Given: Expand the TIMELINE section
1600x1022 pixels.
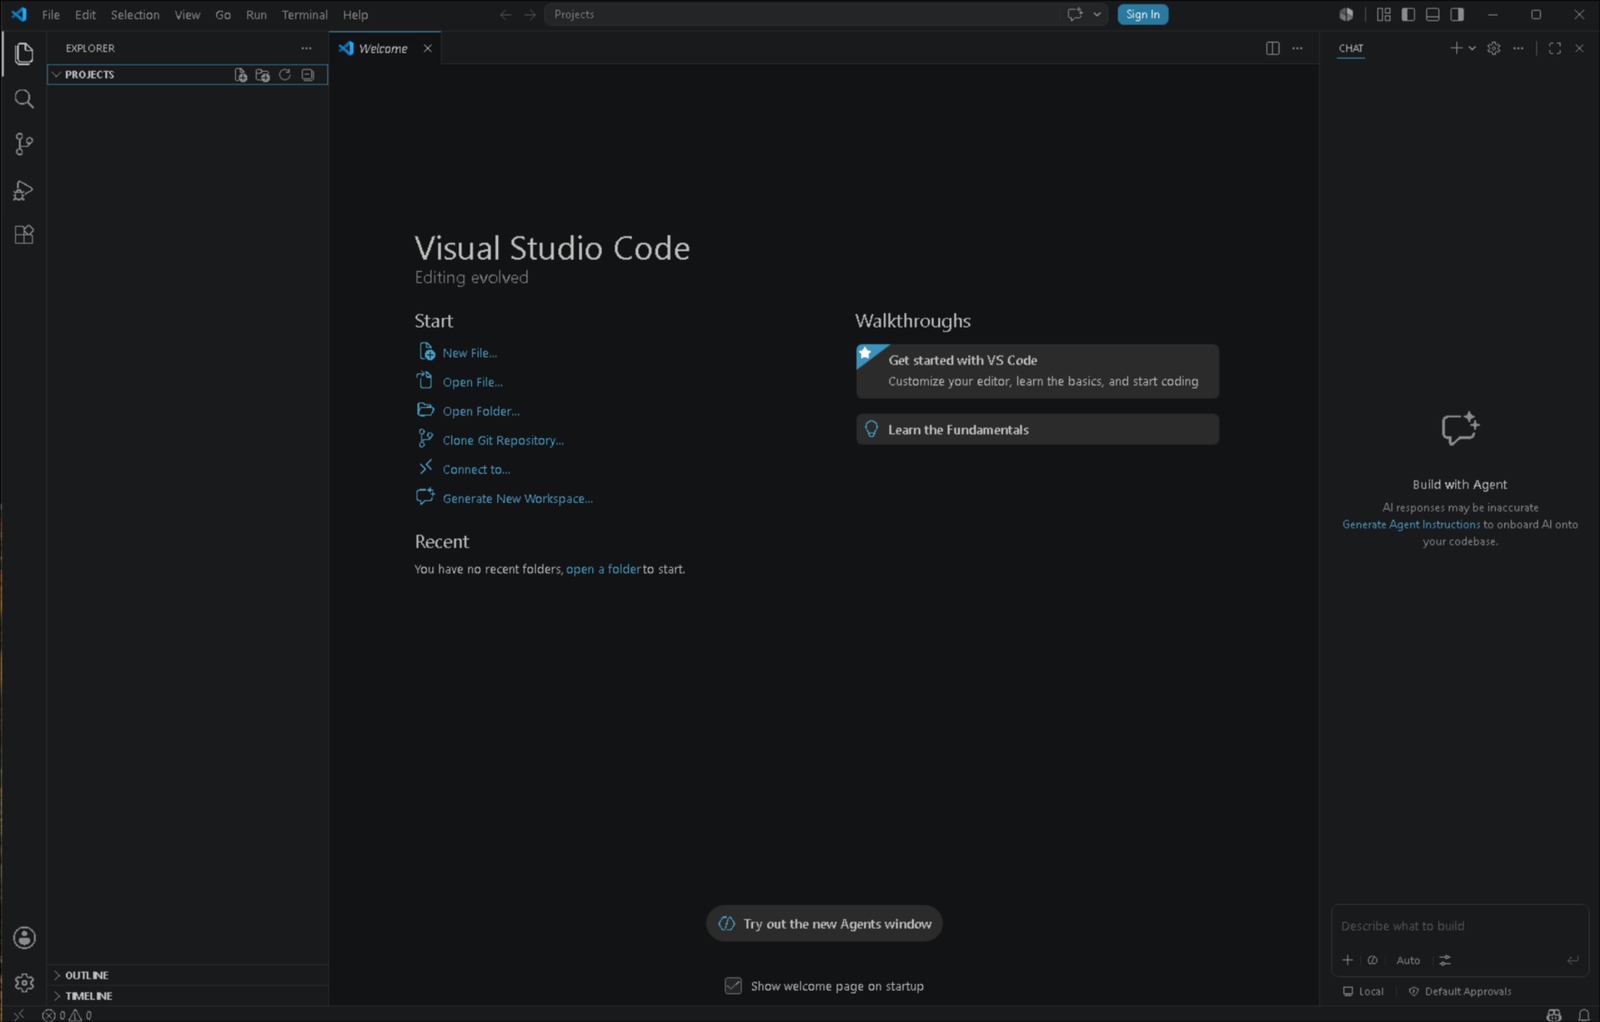Looking at the screenshot, I should pos(188,996).
